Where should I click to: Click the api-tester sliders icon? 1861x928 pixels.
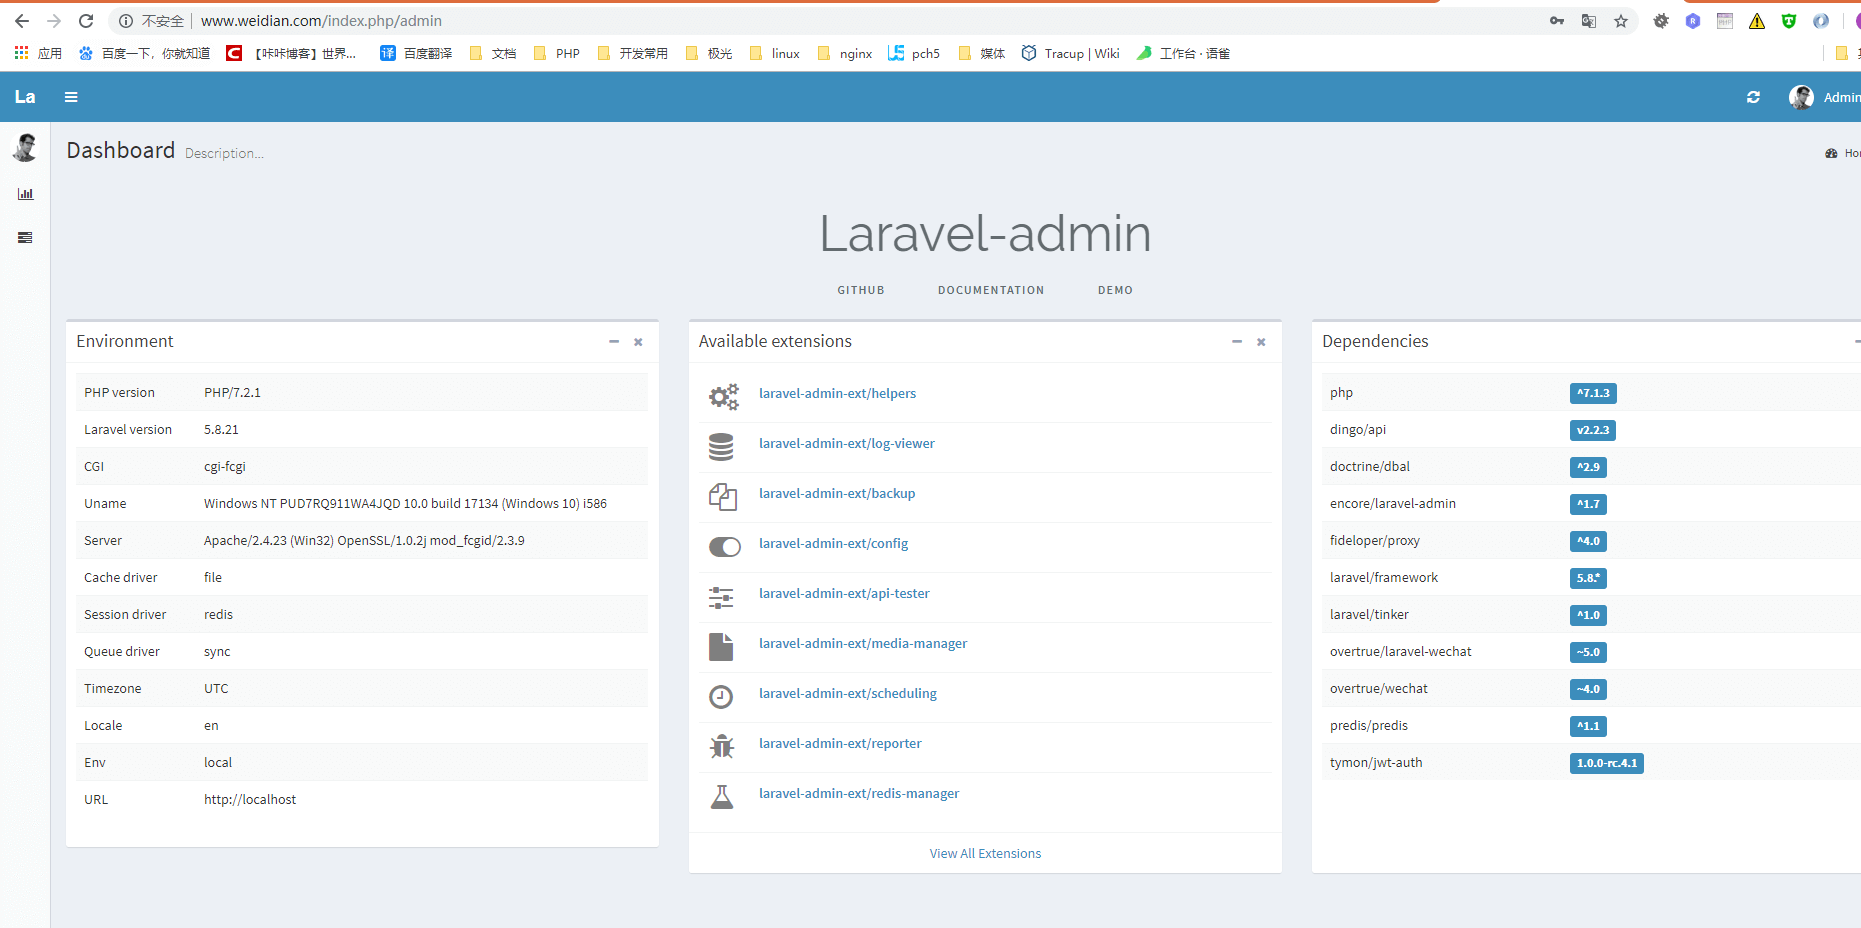click(721, 597)
